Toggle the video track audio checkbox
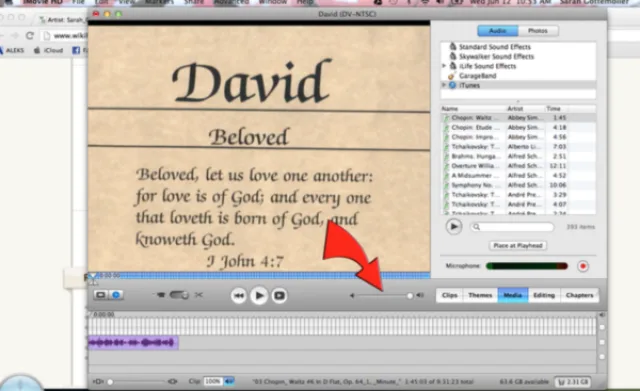This screenshot has height=391, width=640. click(602, 327)
